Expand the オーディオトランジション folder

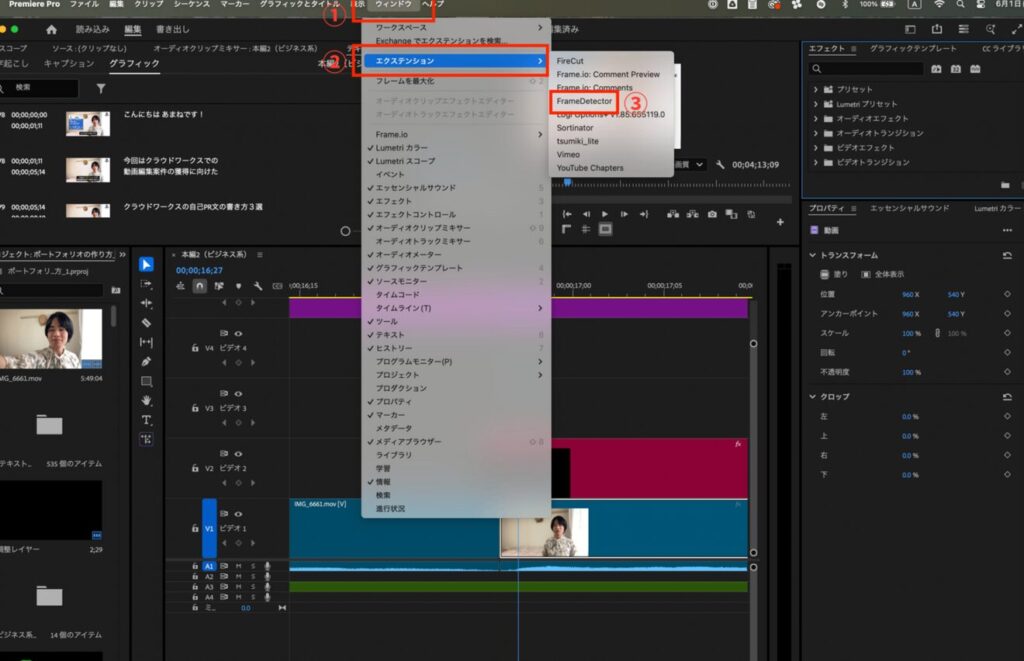point(816,133)
